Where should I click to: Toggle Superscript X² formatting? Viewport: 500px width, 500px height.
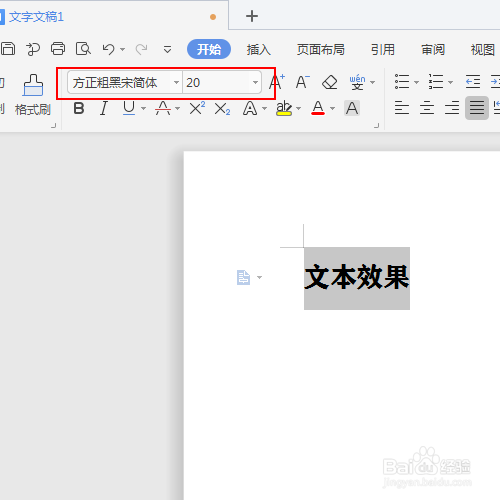pos(197,108)
